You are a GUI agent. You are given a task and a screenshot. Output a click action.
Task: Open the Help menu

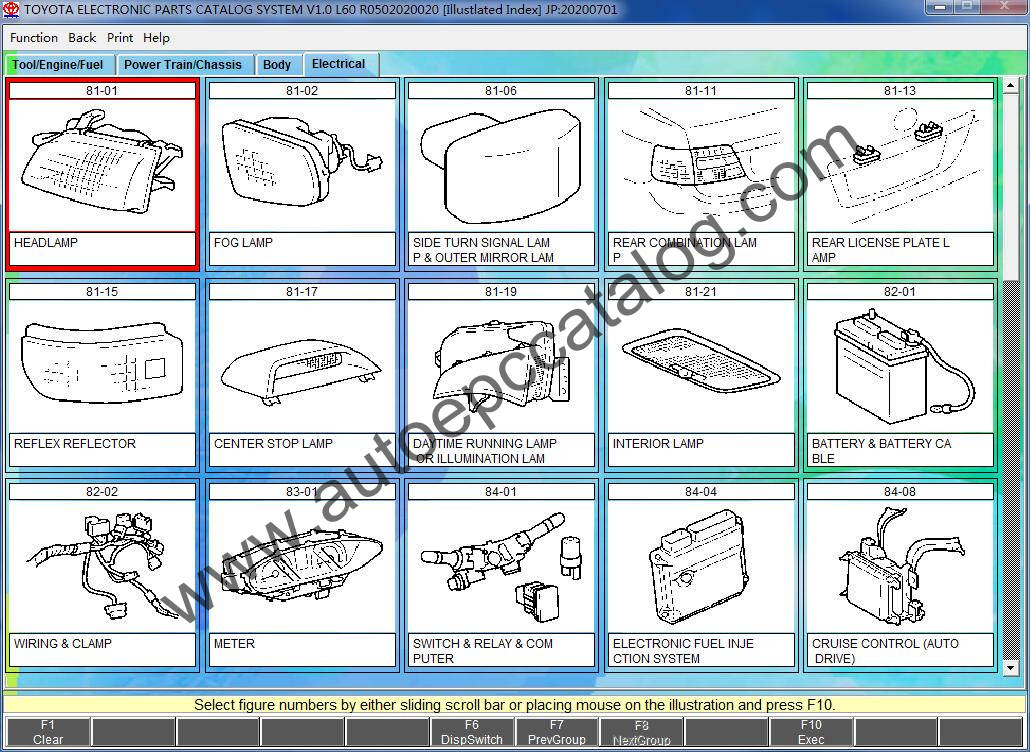point(156,37)
